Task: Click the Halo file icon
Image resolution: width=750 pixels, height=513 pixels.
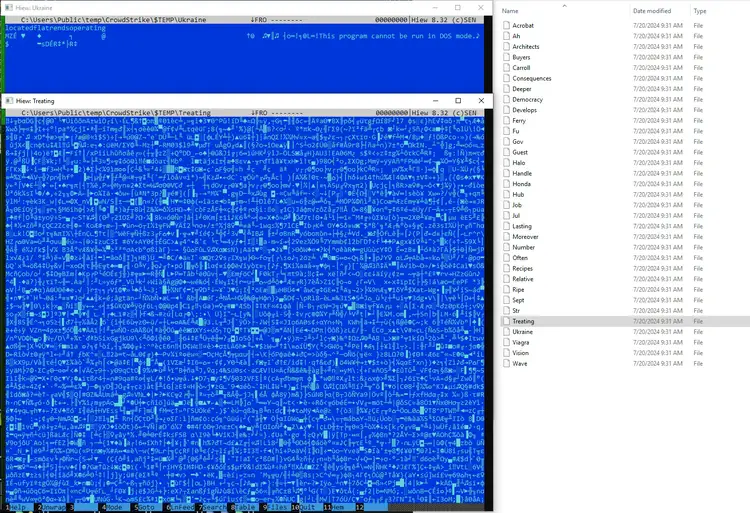Action: coord(506,163)
